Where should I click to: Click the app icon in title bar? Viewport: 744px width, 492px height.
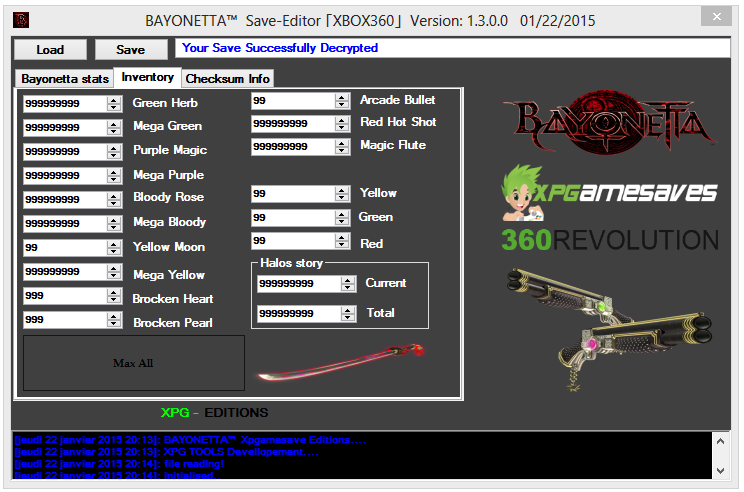click(21, 19)
